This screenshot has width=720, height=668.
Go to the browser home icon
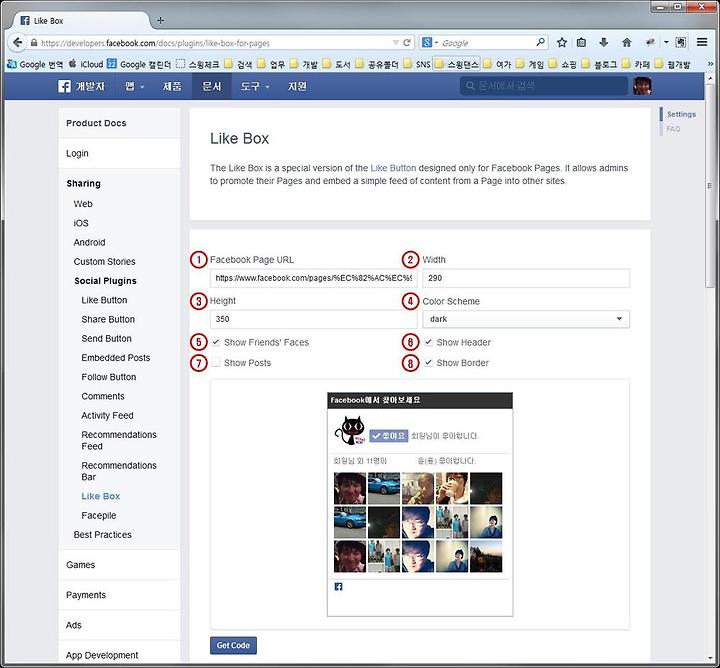(x=626, y=43)
